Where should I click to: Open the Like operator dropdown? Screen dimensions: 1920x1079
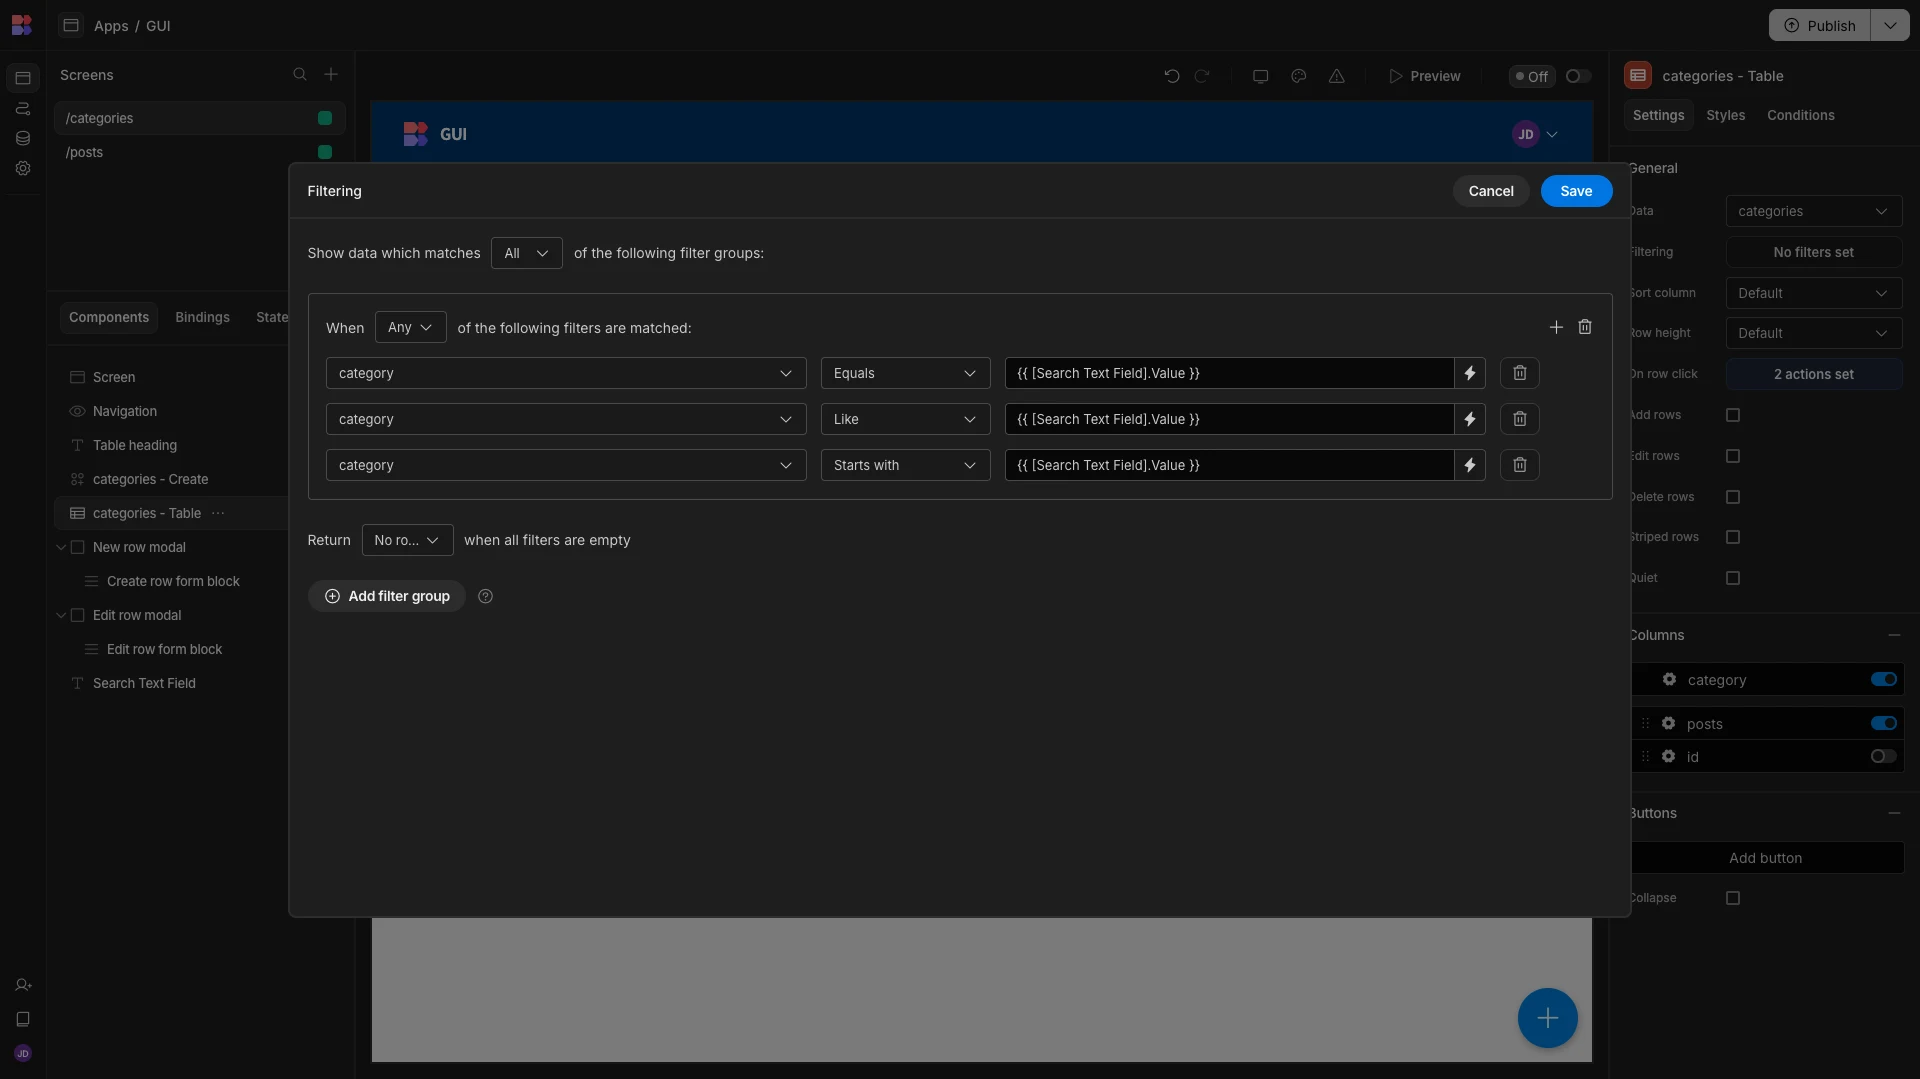[905, 419]
